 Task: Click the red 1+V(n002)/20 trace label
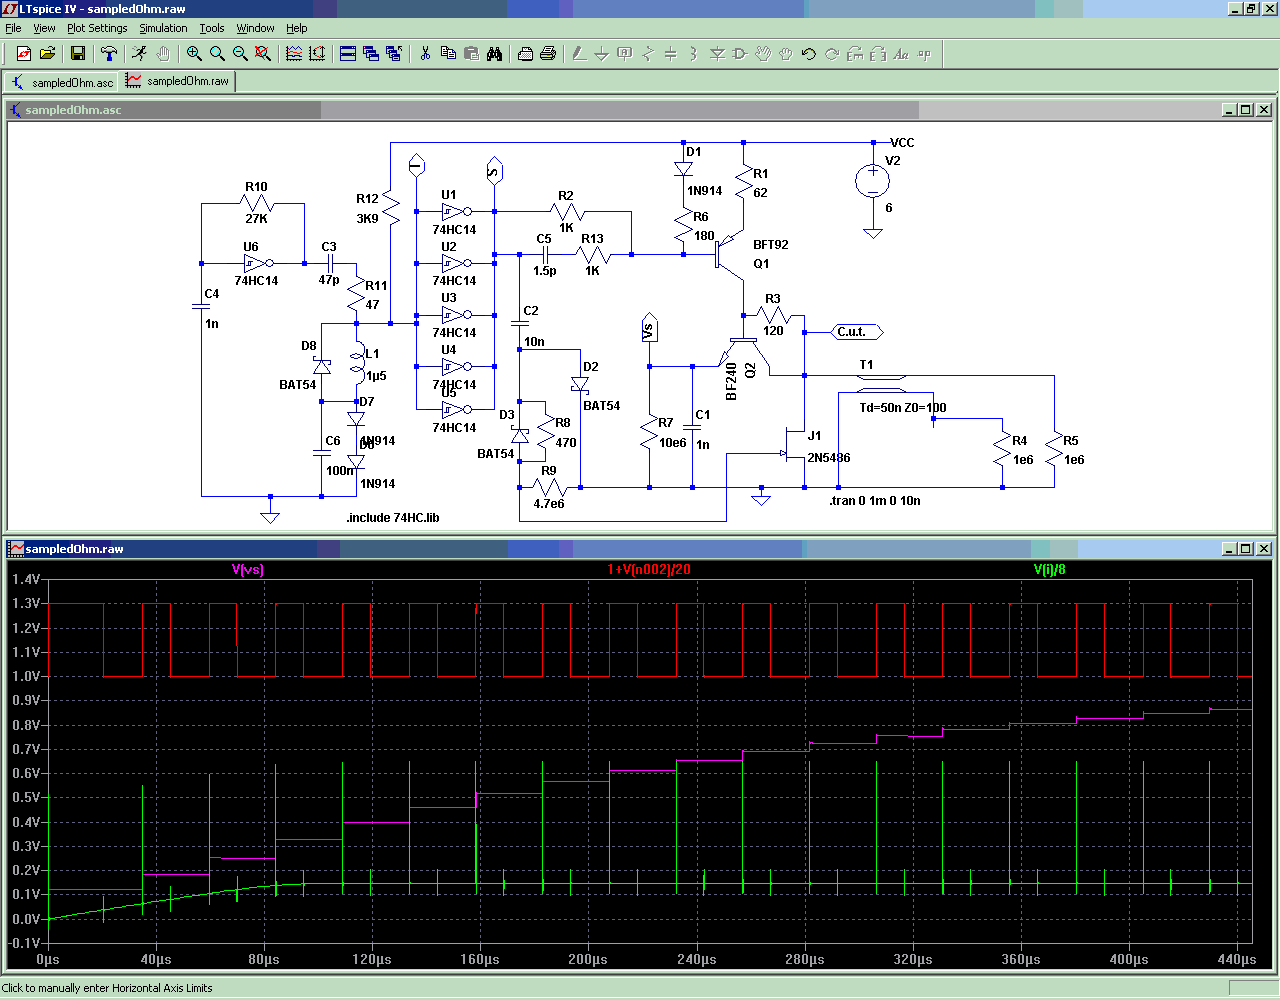(x=649, y=569)
